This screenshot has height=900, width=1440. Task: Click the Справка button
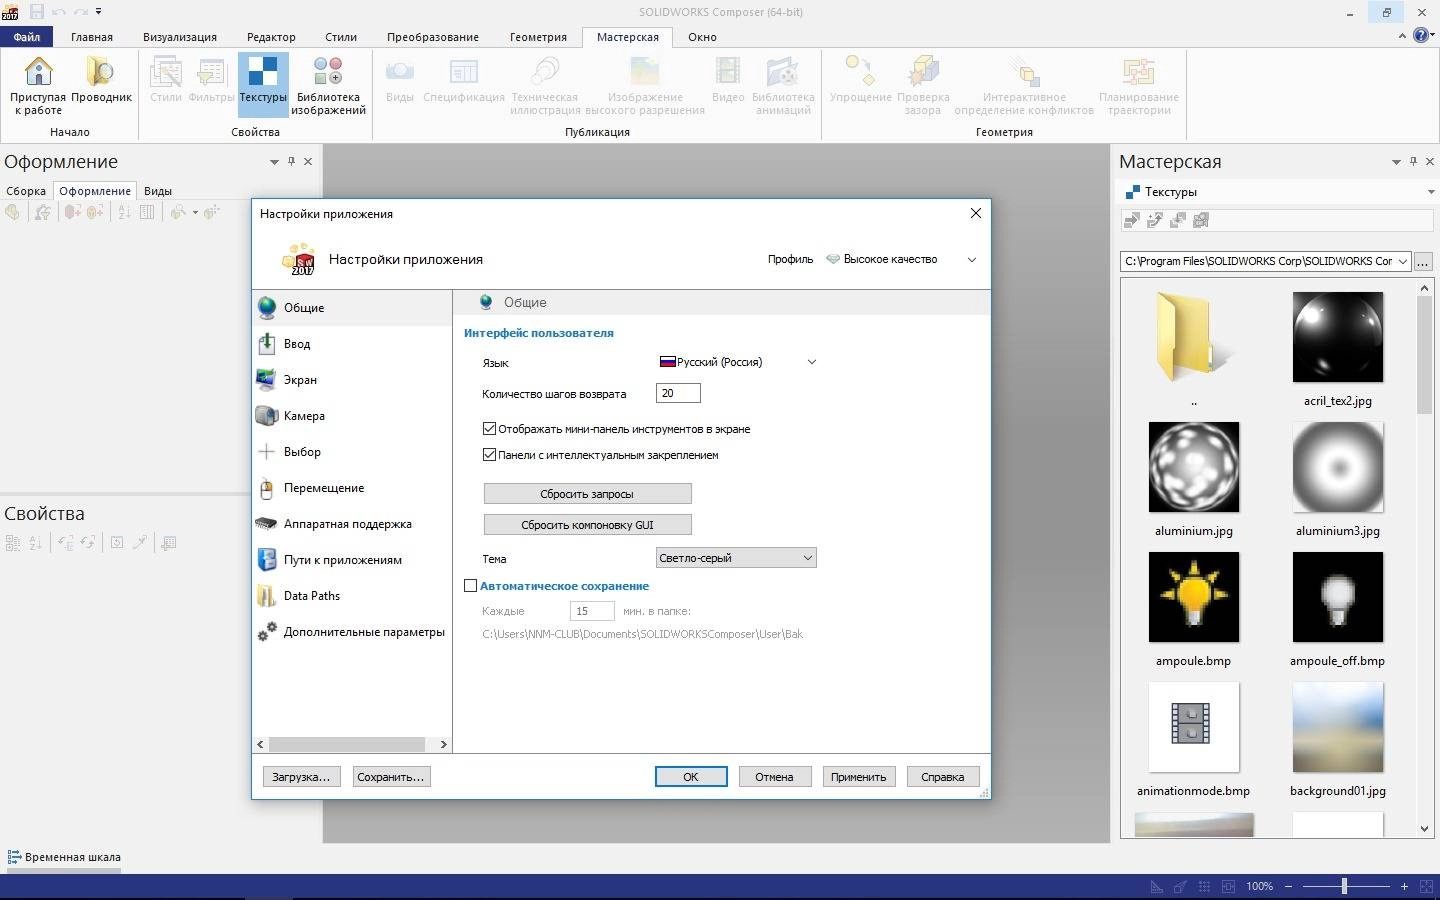[x=942, y=777]
